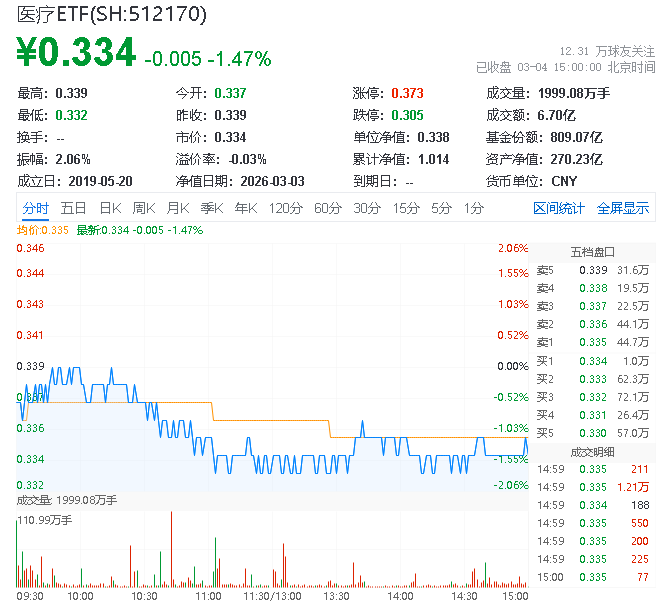Choose the 60分 timeframe tab
The image size is (656, 615).
[328, 208]
